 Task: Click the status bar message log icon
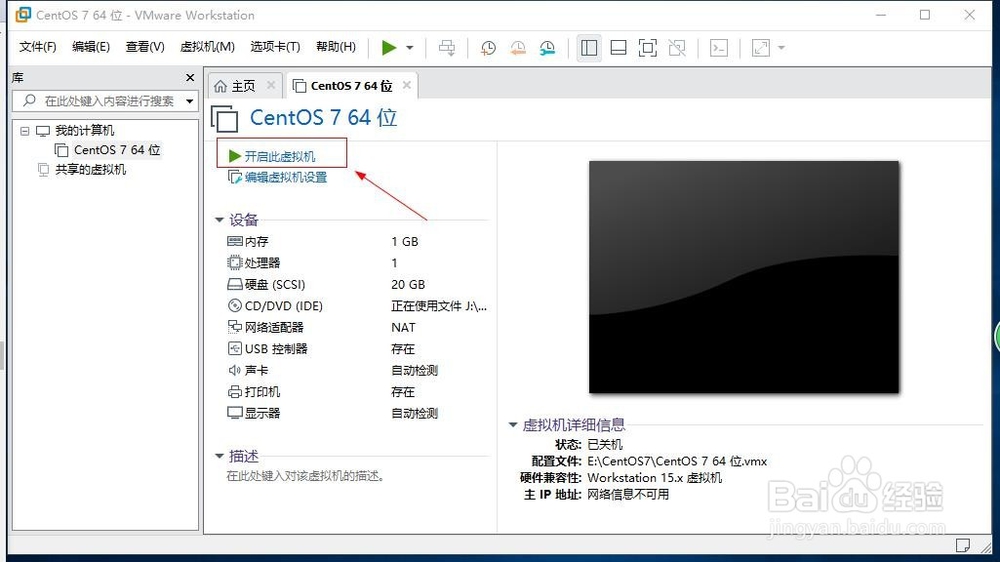[962, 545]
